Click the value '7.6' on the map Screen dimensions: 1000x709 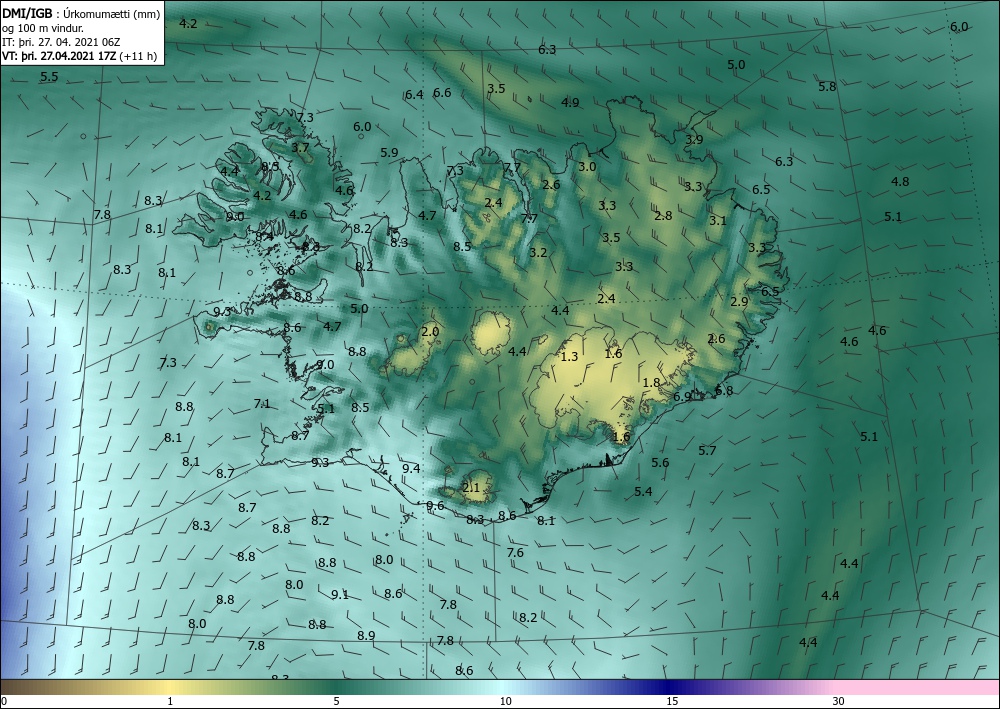[515, 553]
